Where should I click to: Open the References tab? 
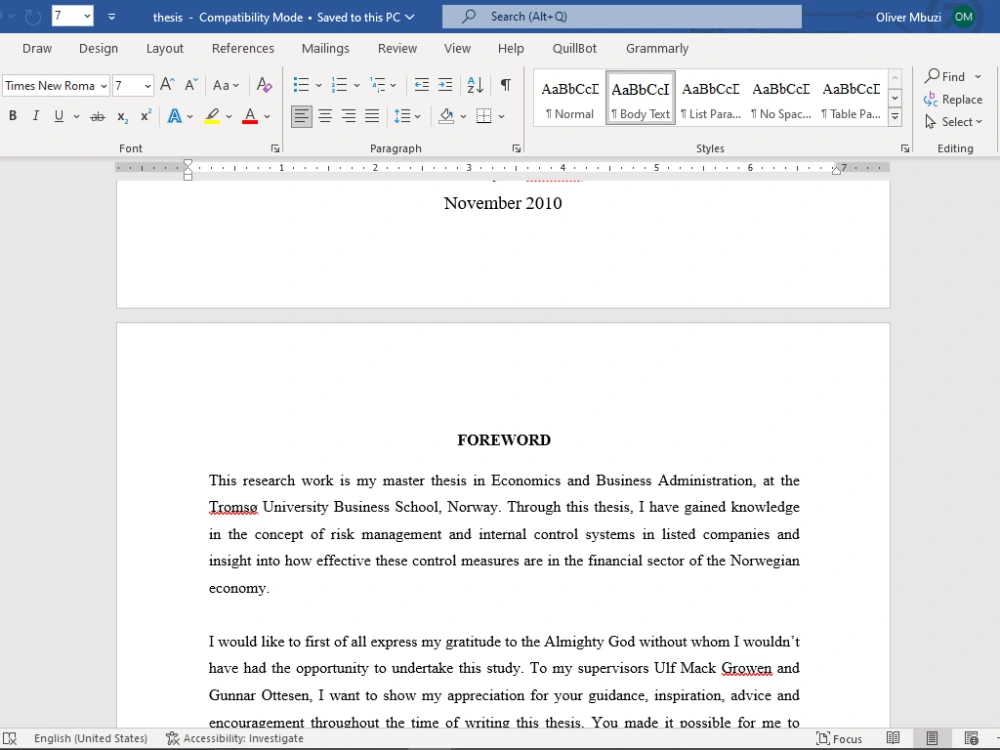click(x=243, y=48)
